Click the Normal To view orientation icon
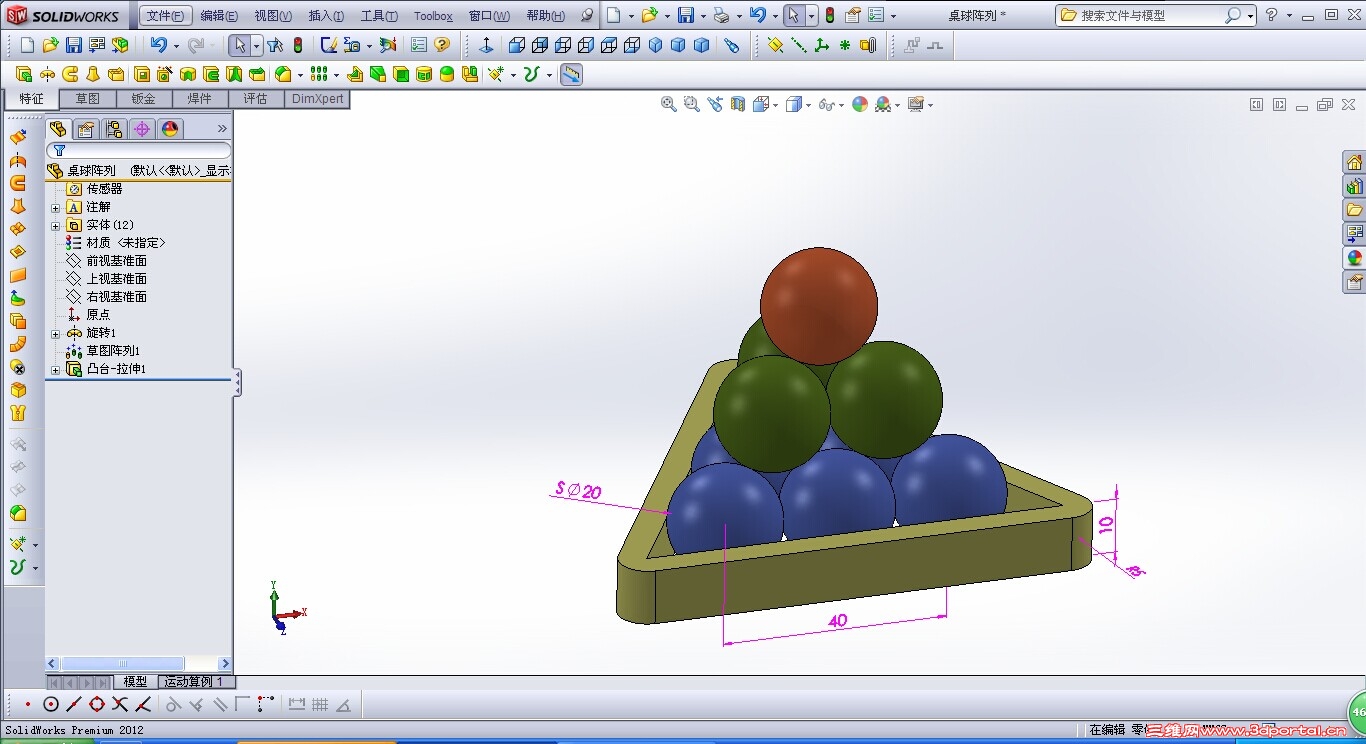The image size is (1366, 744). 486,45
